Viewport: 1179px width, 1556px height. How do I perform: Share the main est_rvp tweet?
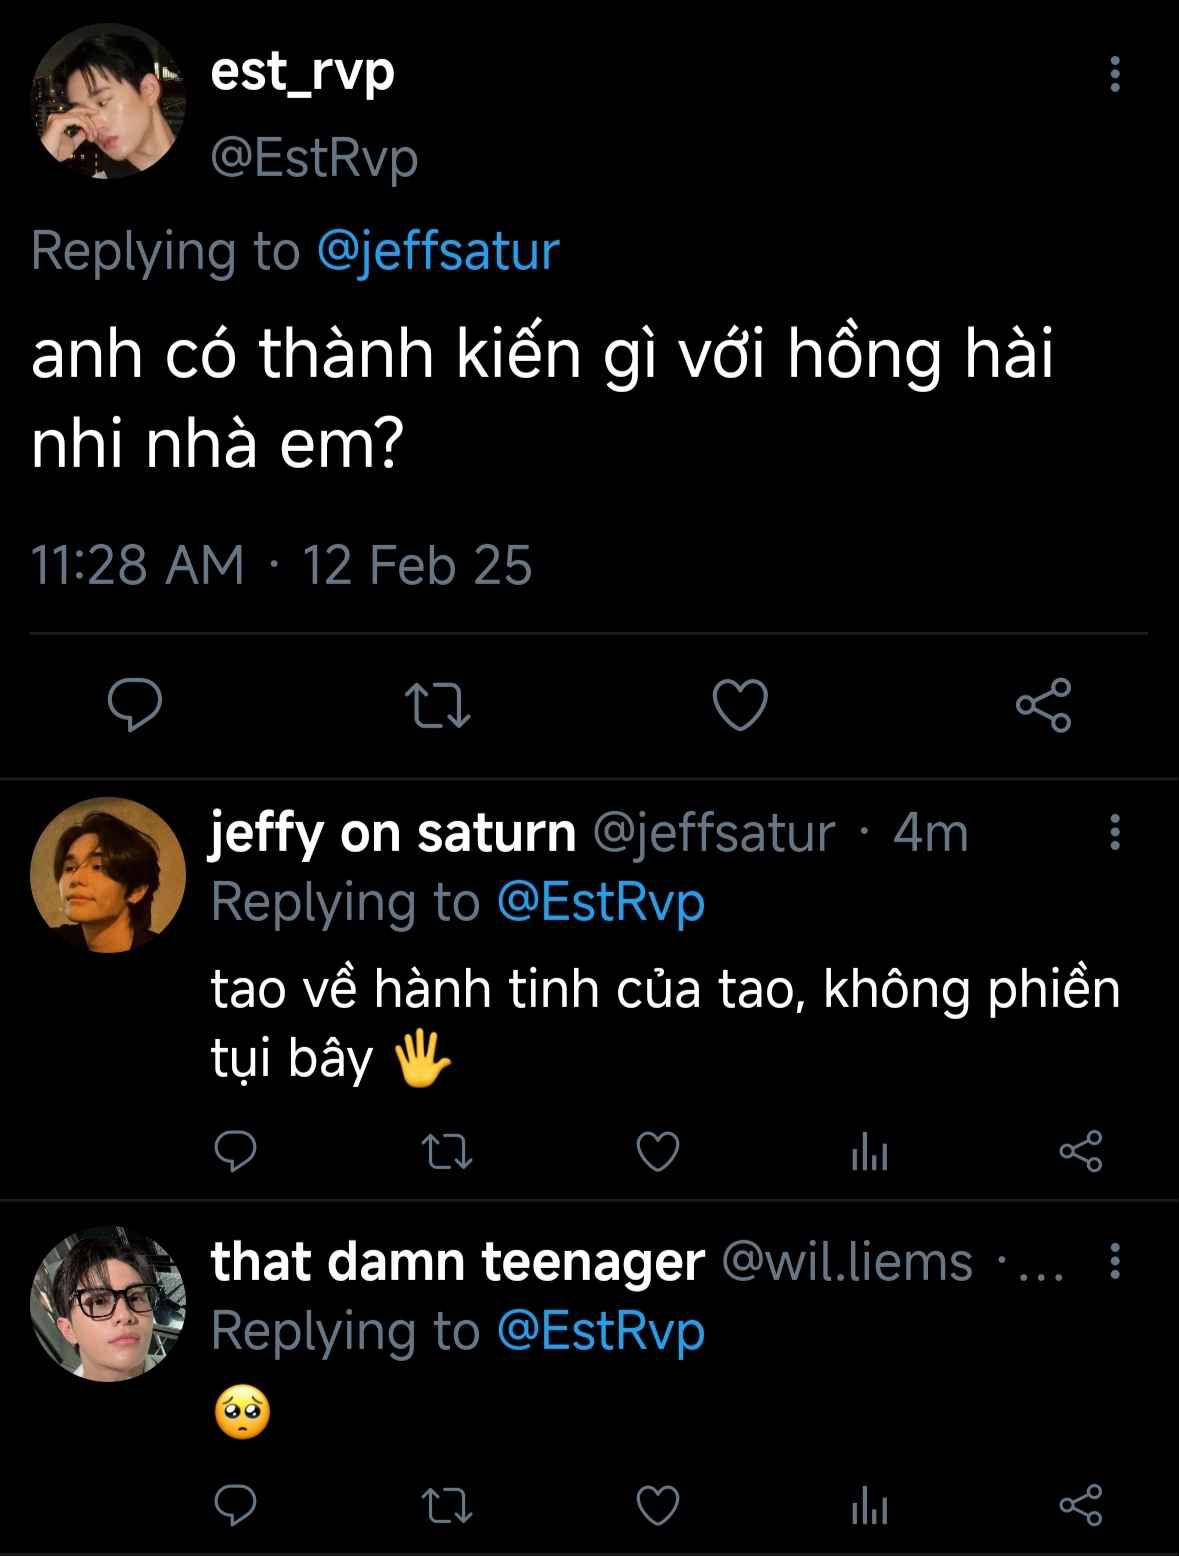(1044, 705)
